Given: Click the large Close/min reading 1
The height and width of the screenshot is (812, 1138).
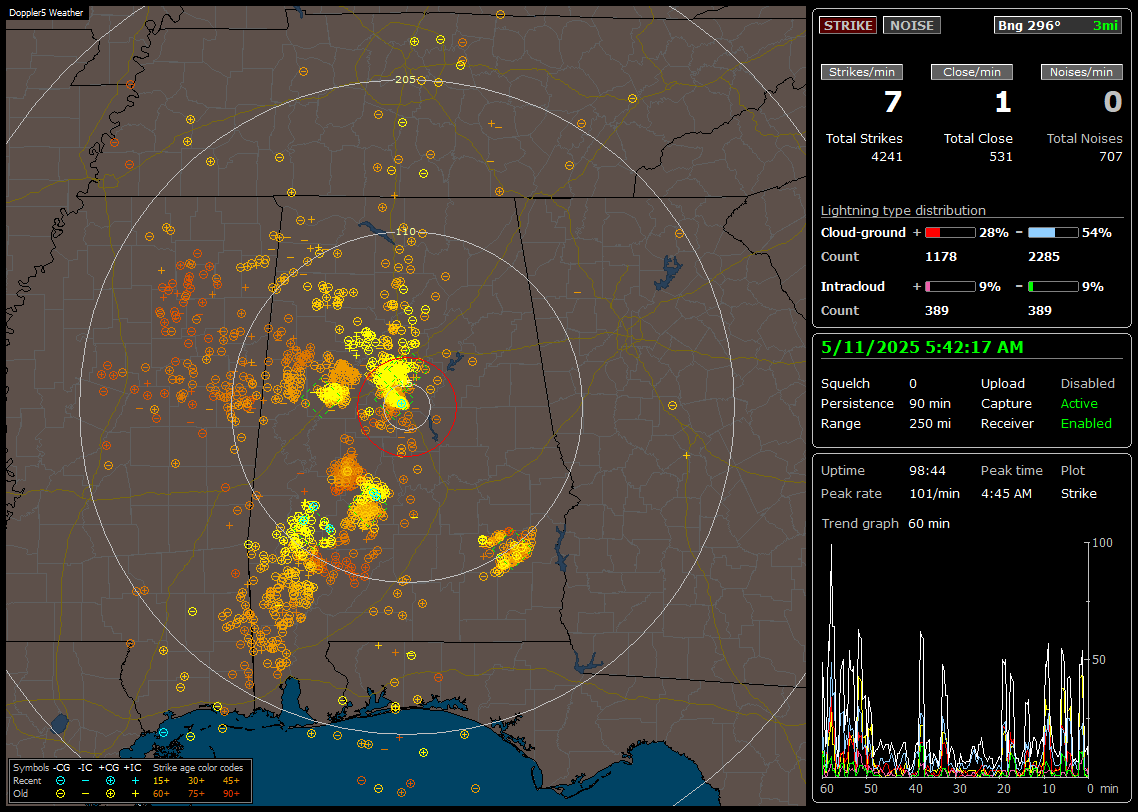Looking at the screenshot, I should [x=1003, y=102].
